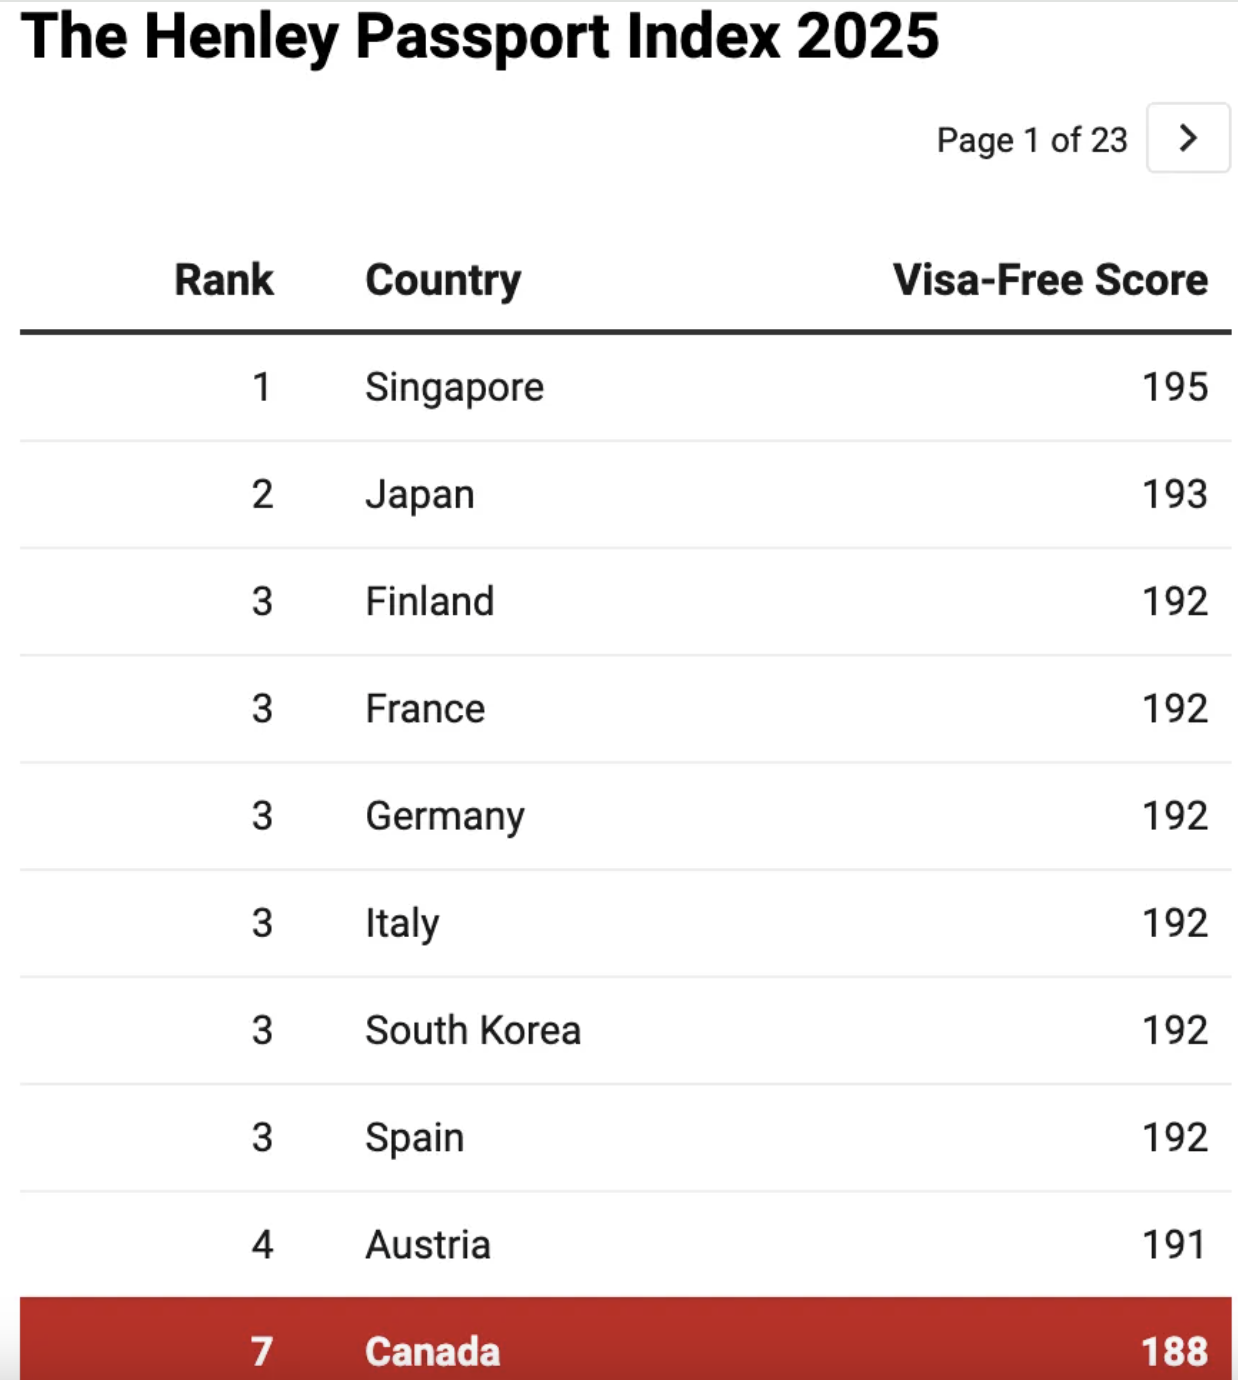Select the Singapore row
Image resolution: width=1238 pixels, height=1380 pixels.
454,387
